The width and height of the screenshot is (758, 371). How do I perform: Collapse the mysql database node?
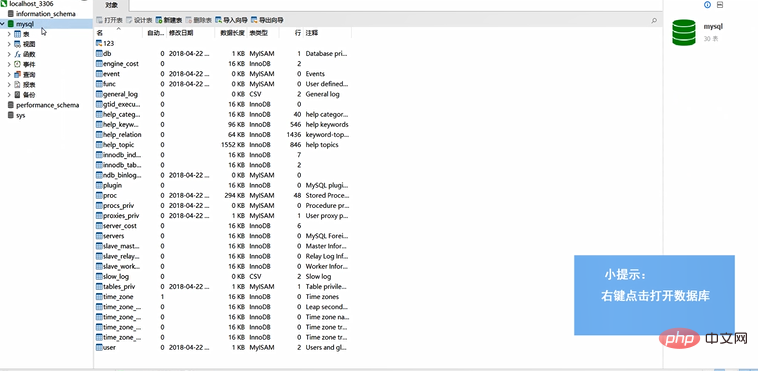(3, 24)
